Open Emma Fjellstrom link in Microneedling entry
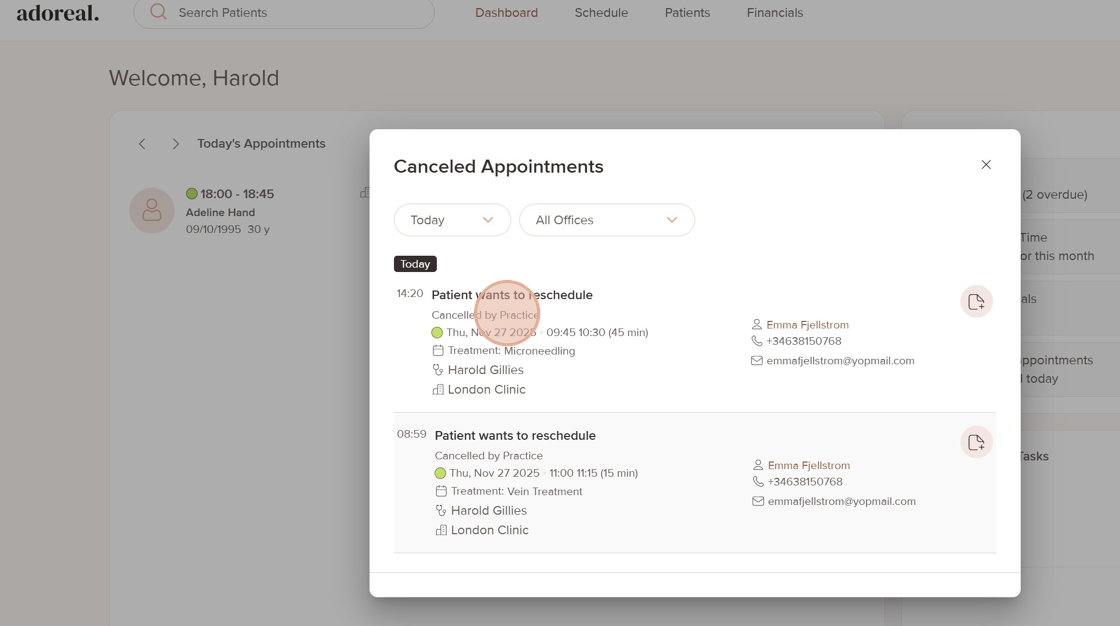The height and width of the screenshot is (626, 1120). [807, 324]
